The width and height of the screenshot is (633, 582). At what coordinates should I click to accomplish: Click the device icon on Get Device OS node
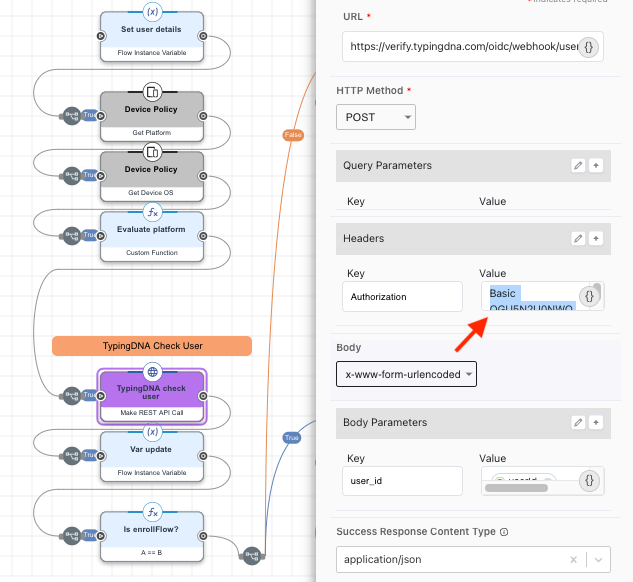[152, 152]
